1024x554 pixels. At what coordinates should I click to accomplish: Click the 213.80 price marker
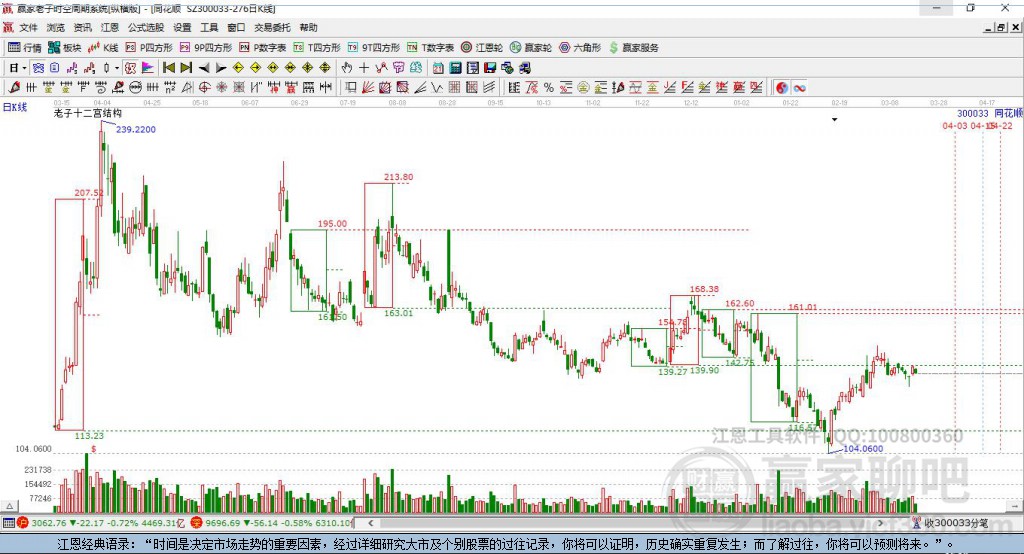(398, 177)
